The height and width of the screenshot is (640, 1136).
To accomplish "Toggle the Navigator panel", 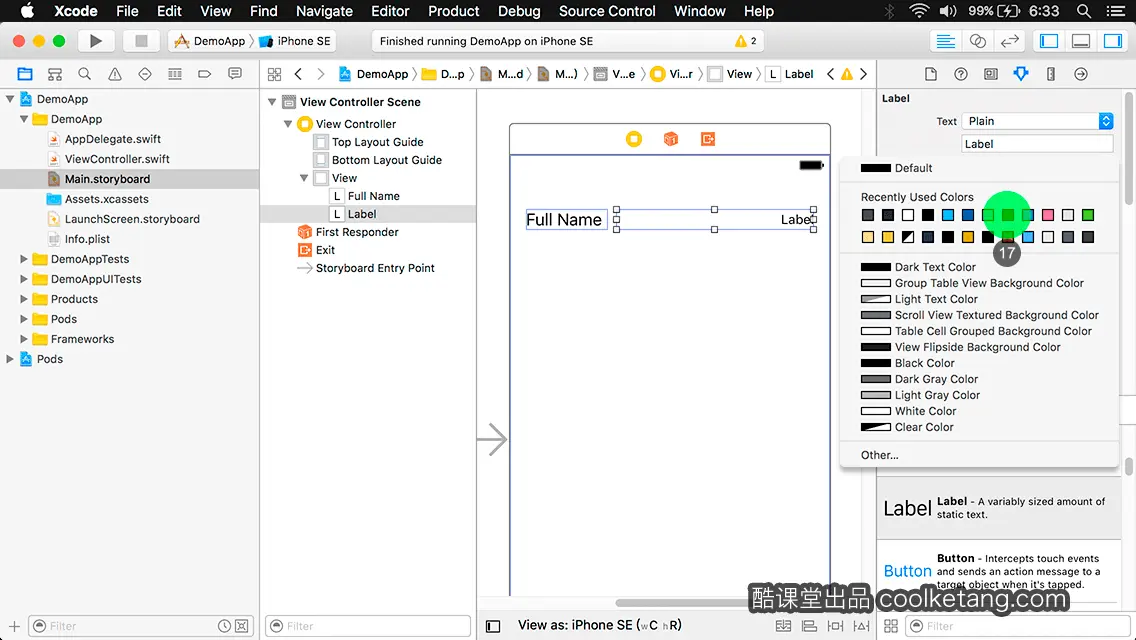I will (x=1049, y=41).
